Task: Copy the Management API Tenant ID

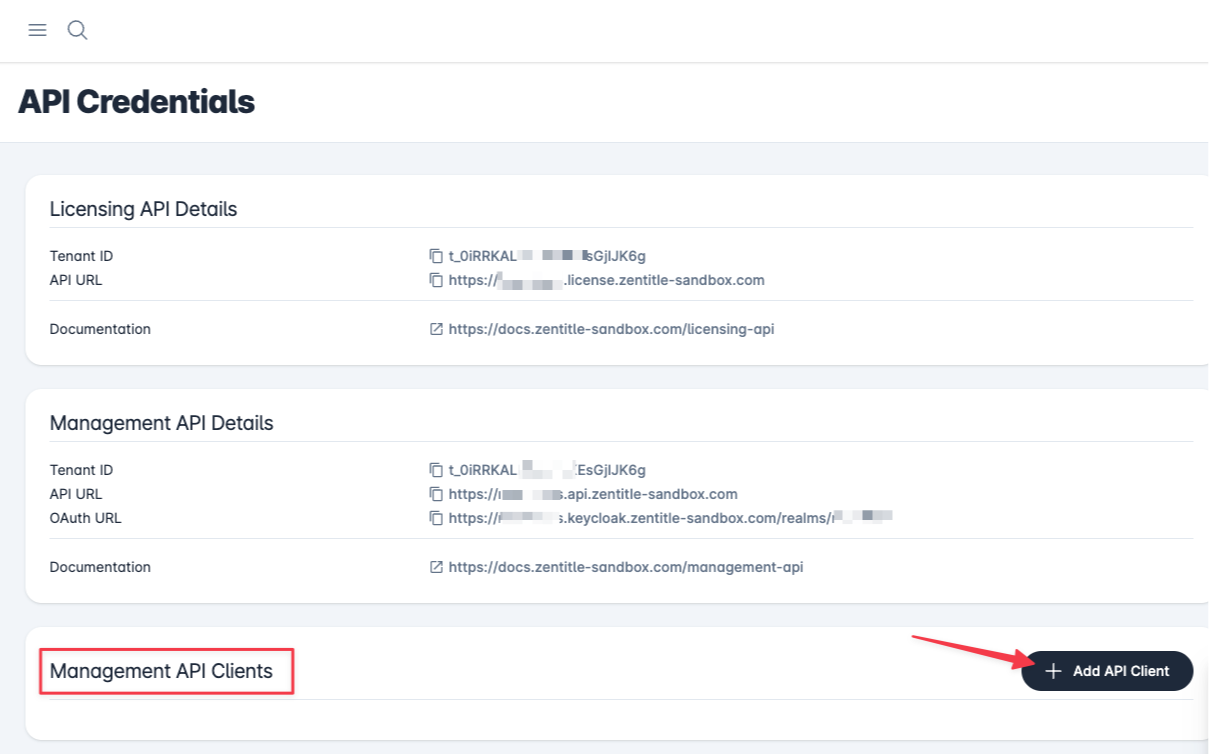Action: (436, 470)
